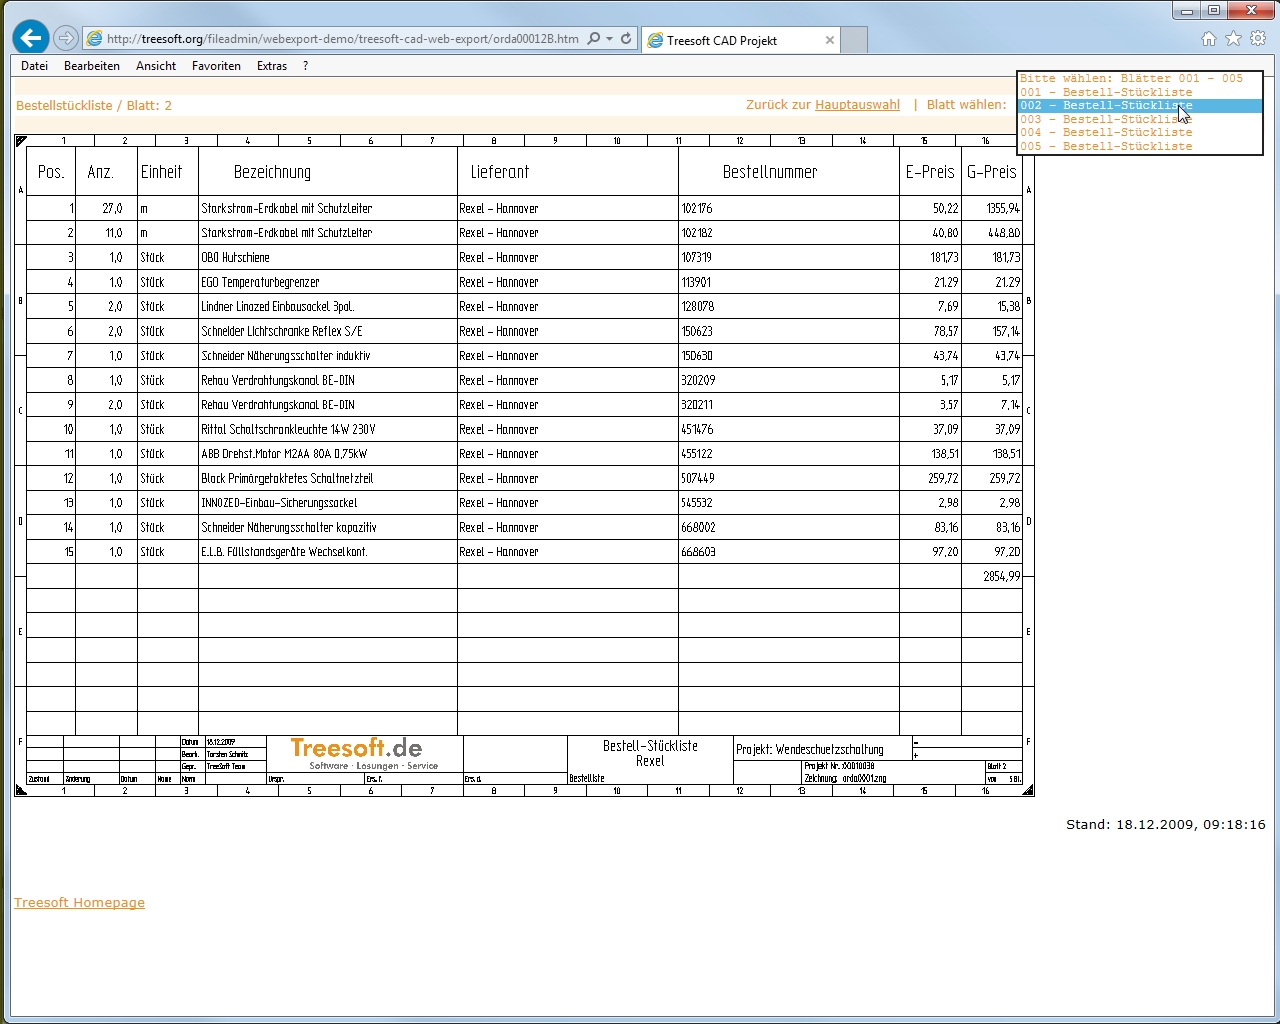Click the browser Back arrow button
This screenshot has height=1024, width=1280.
point(31,38)
